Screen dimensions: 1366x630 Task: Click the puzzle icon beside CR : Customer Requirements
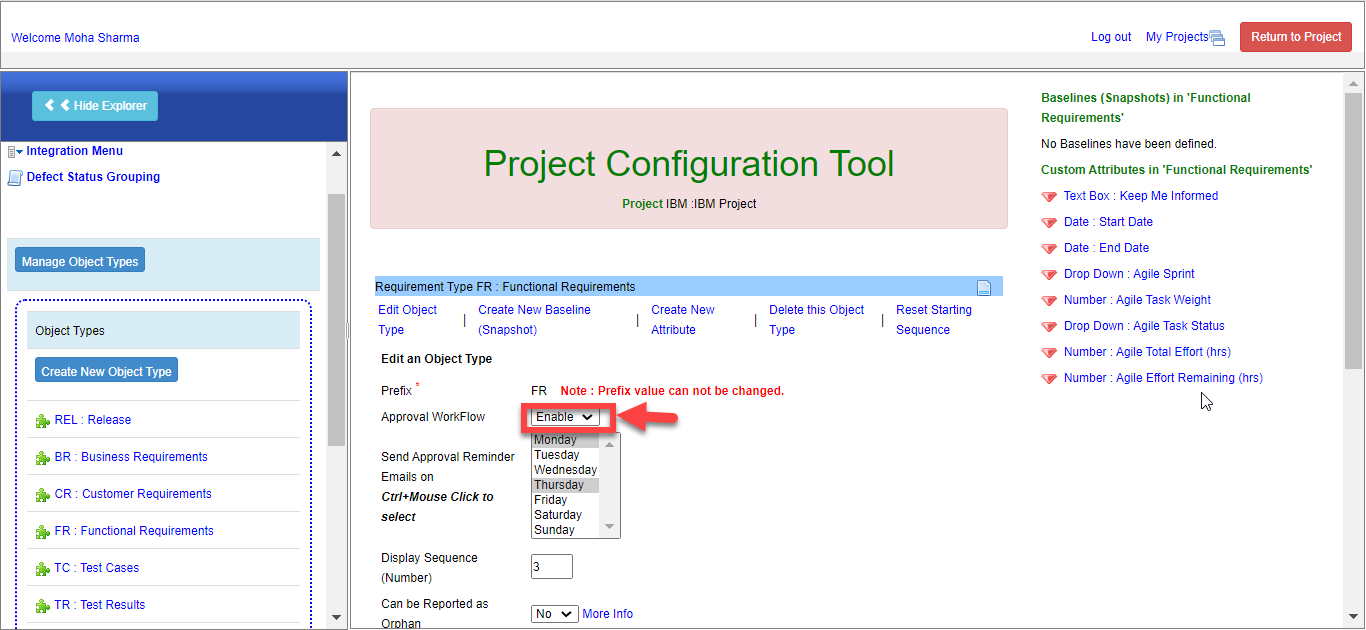42,495
